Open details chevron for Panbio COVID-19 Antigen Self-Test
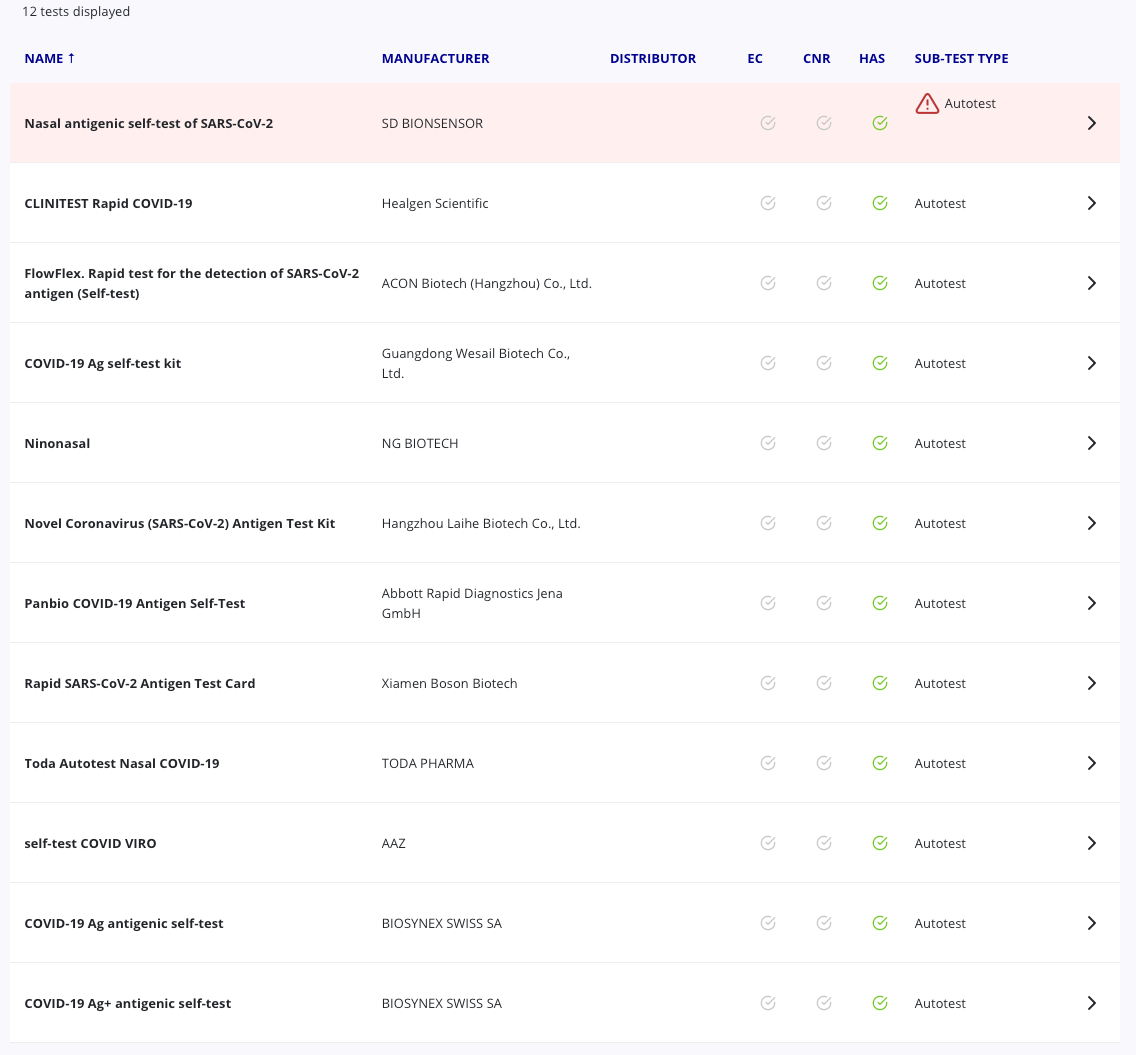Viewport: 1136px width, 1055px height. [1092, 603]
